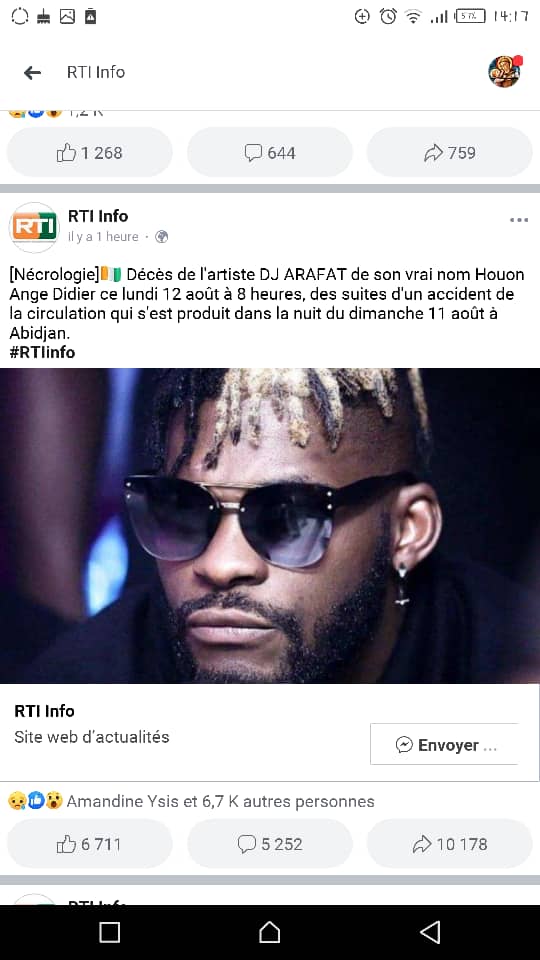Open comments showing 644
The height and width of the screenshot is (960, 540).
[270, 152]
